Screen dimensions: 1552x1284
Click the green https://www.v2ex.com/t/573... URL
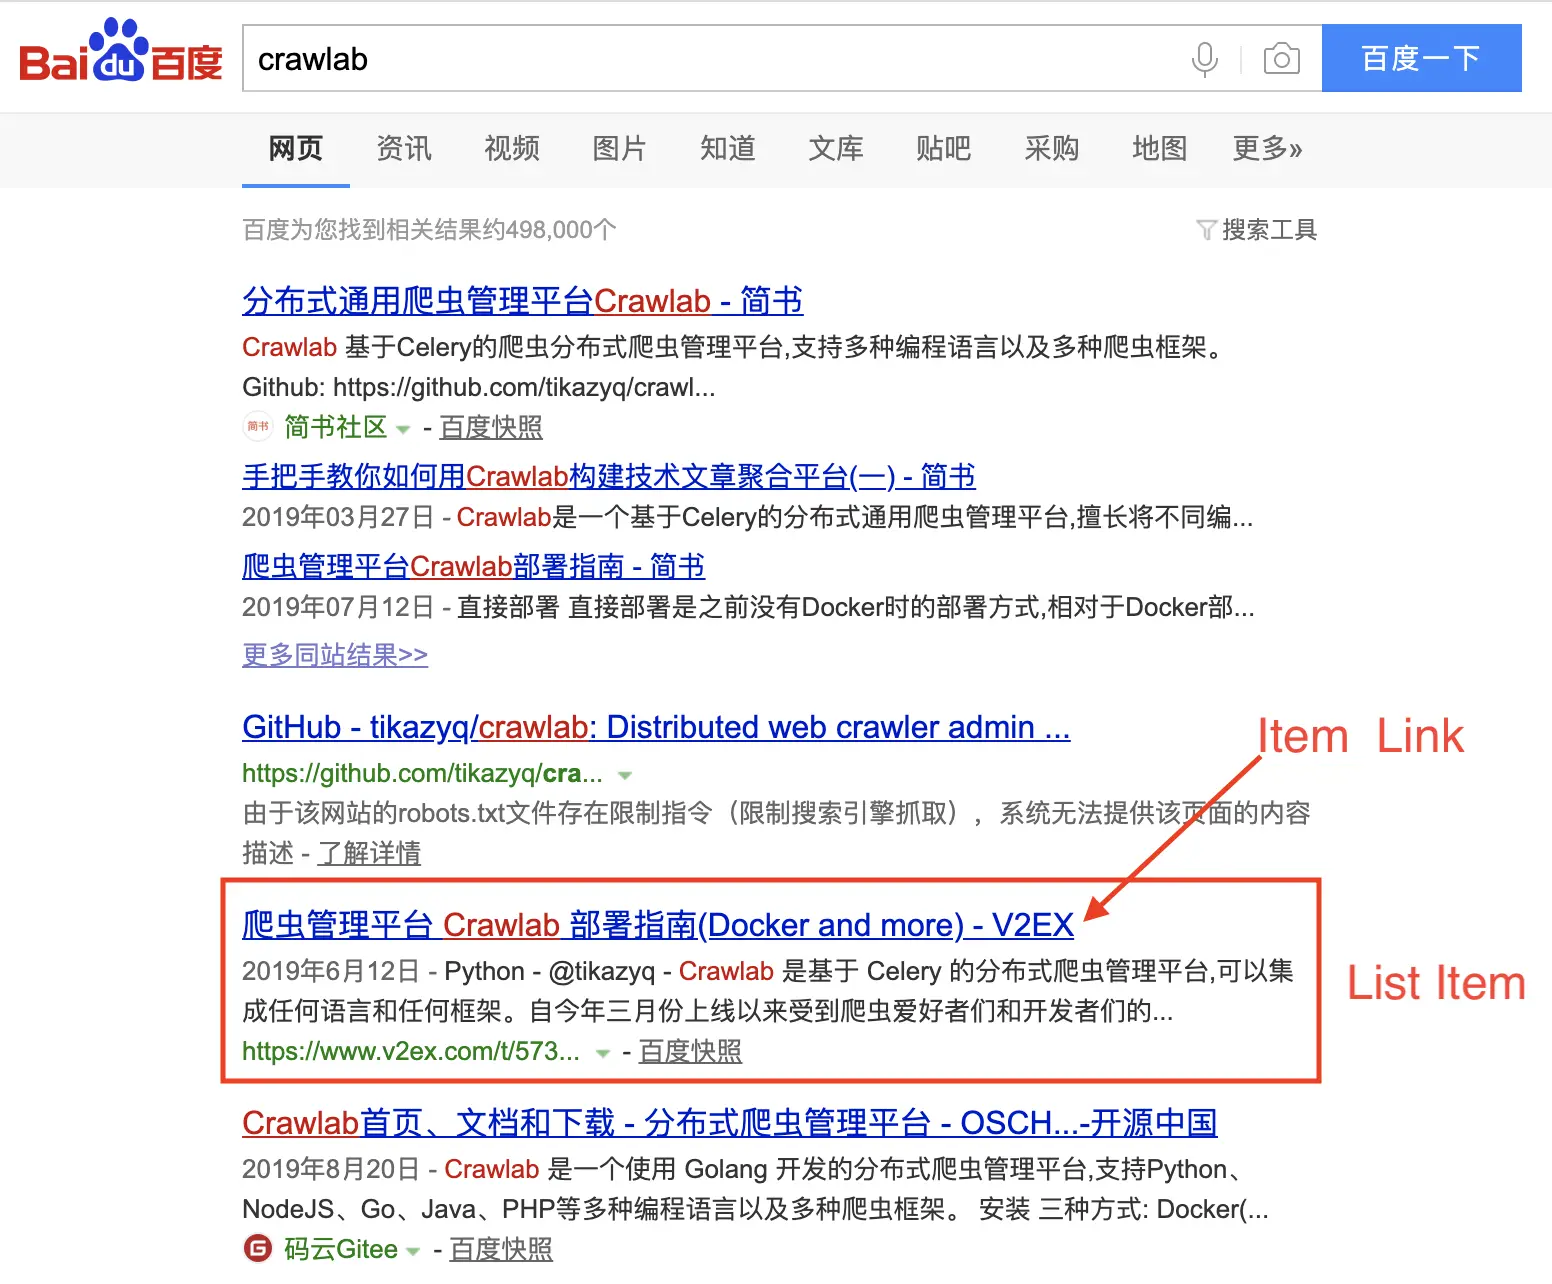(411, 1051)
